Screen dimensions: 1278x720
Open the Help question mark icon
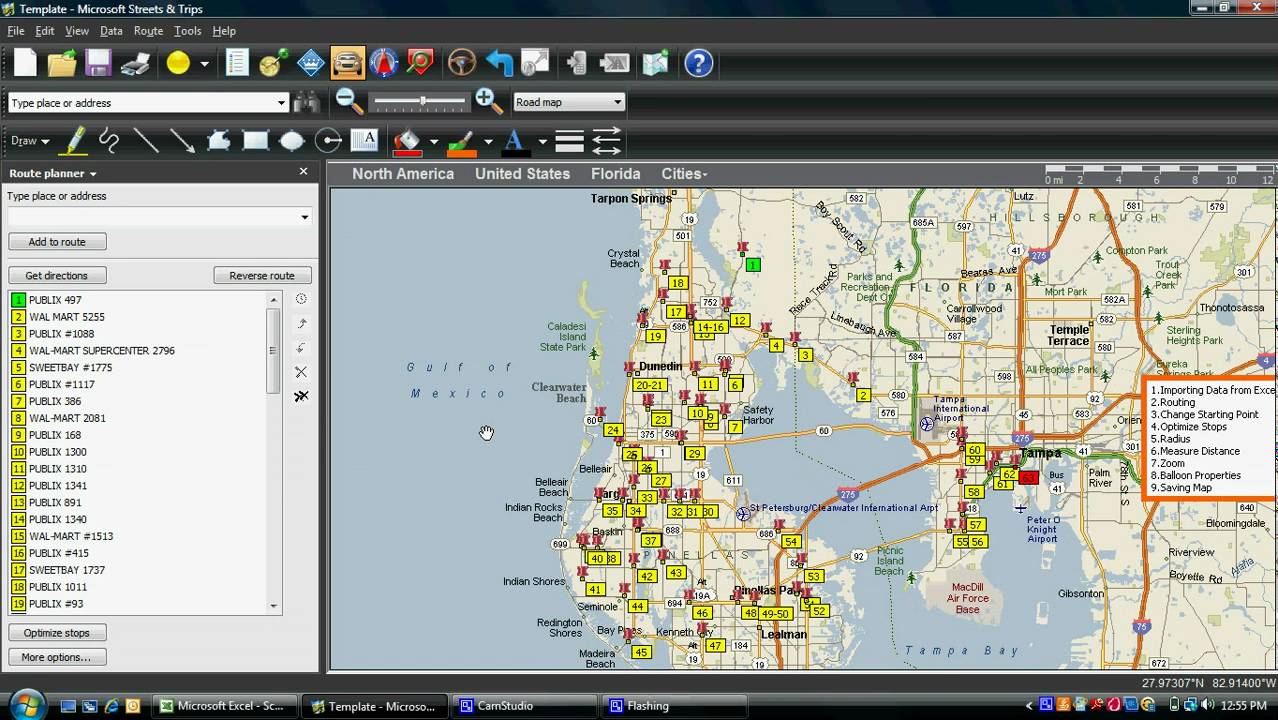tap(698, 63)
